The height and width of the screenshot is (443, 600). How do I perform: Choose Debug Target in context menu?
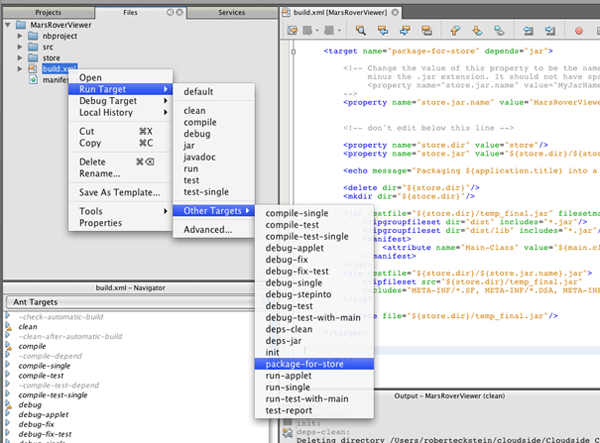click(109, 101)
